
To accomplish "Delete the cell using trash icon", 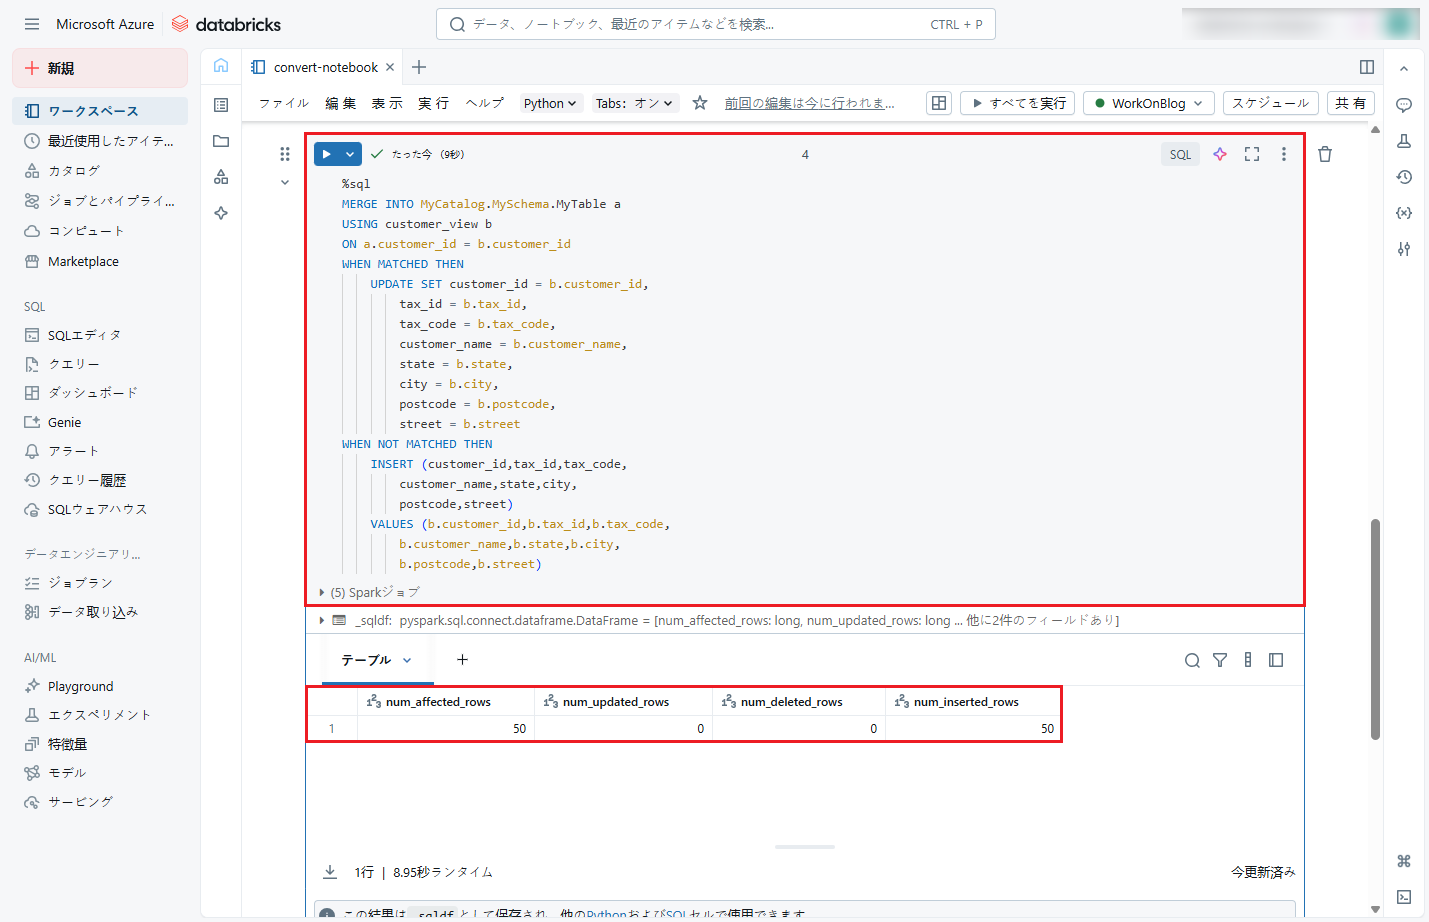I will point(1325,154).
